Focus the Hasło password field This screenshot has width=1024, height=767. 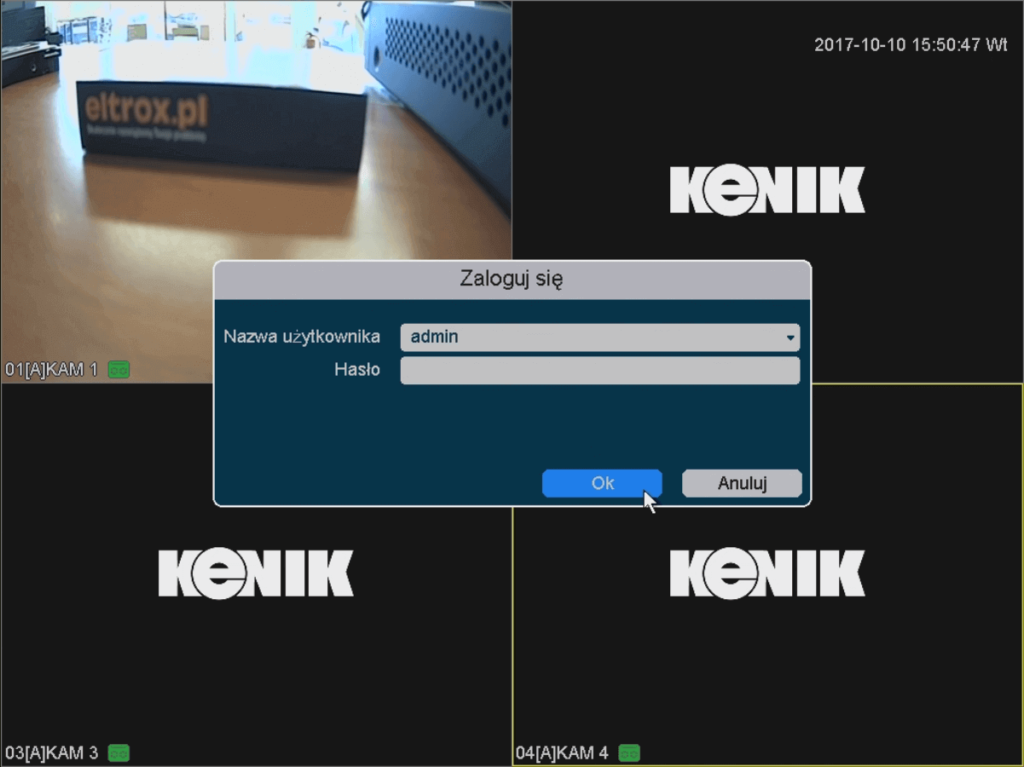[599, 371]
